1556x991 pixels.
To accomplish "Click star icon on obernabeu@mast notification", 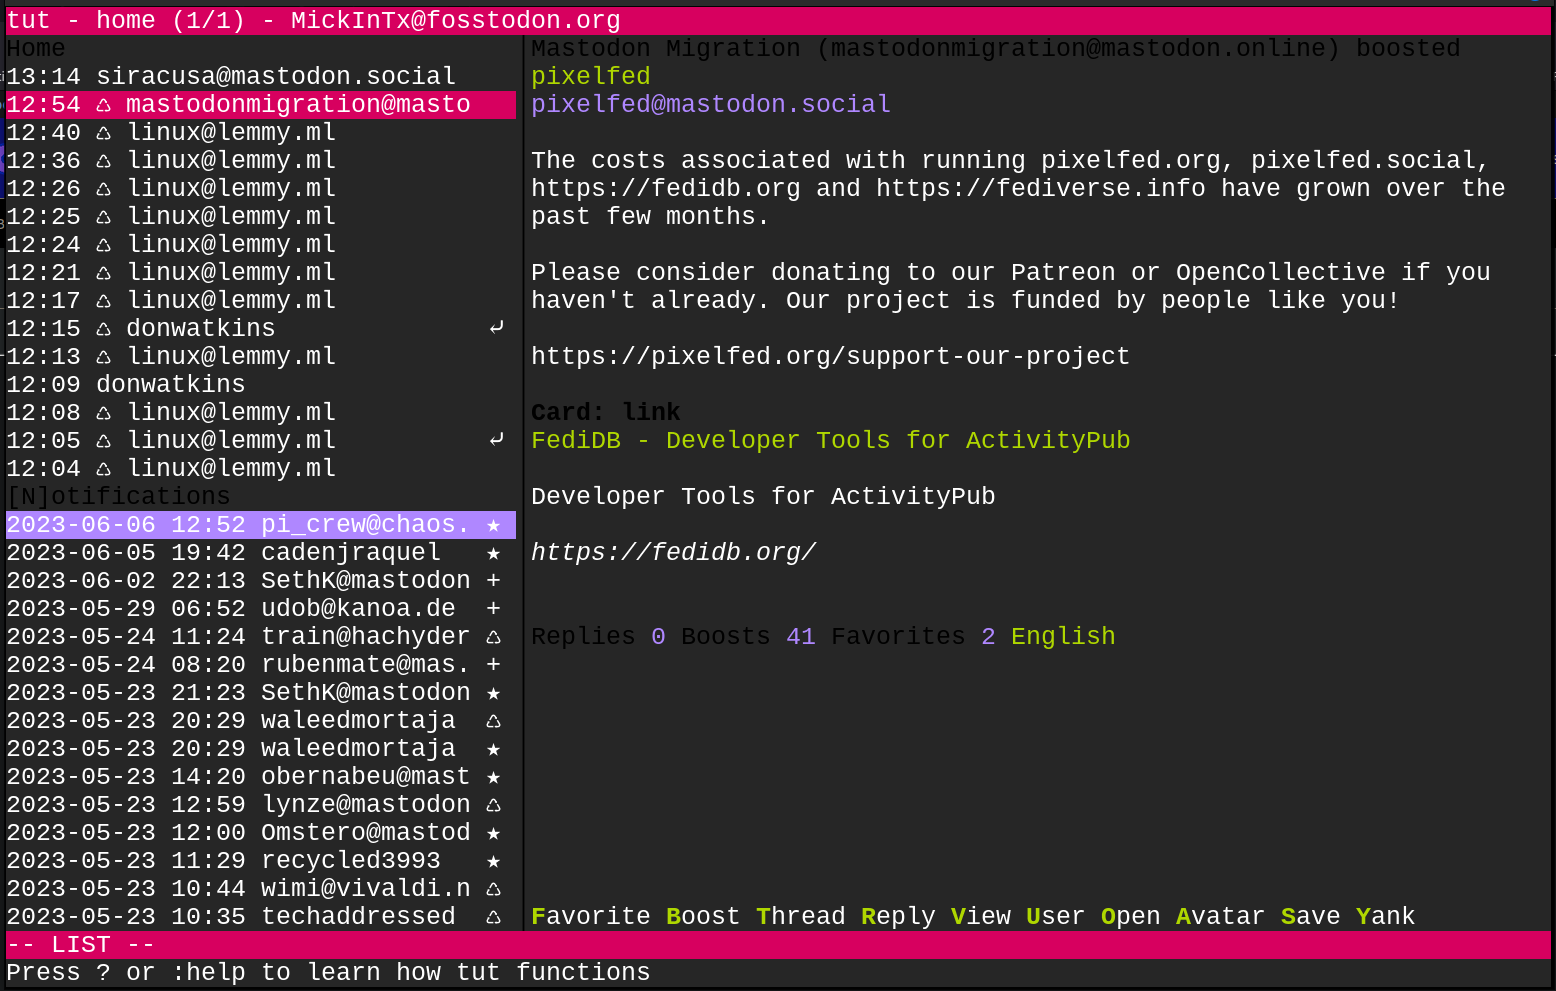I will (493, 777).
